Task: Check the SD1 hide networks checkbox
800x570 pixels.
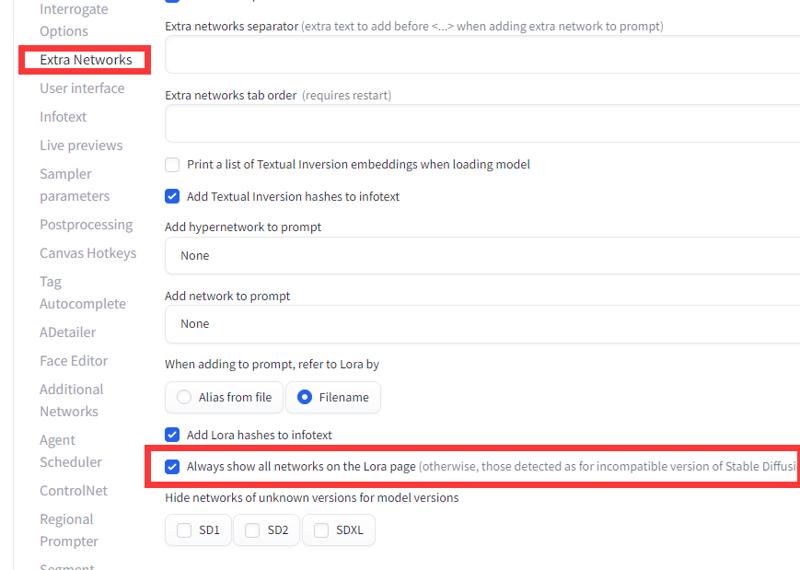Action: [x=184, y=530]
